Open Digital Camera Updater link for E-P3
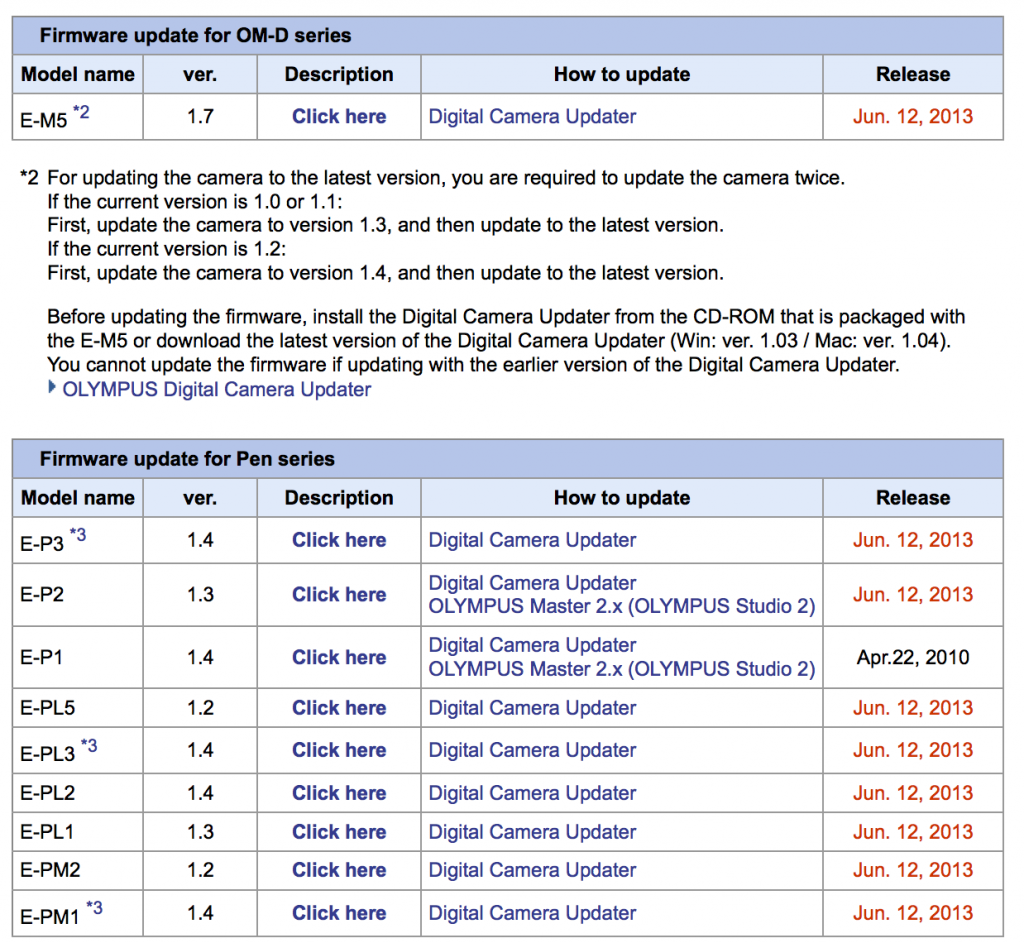1024x942 pixels. 532,540
